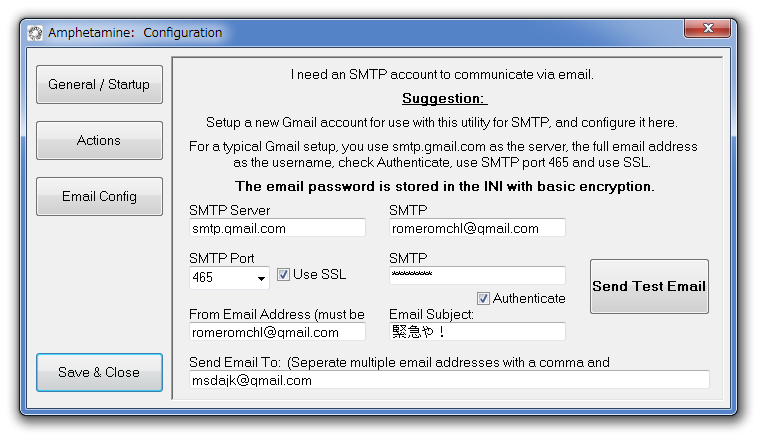Toggle the Use SSL checkbox
Screen dimensions: 757x439
(283, 275)
